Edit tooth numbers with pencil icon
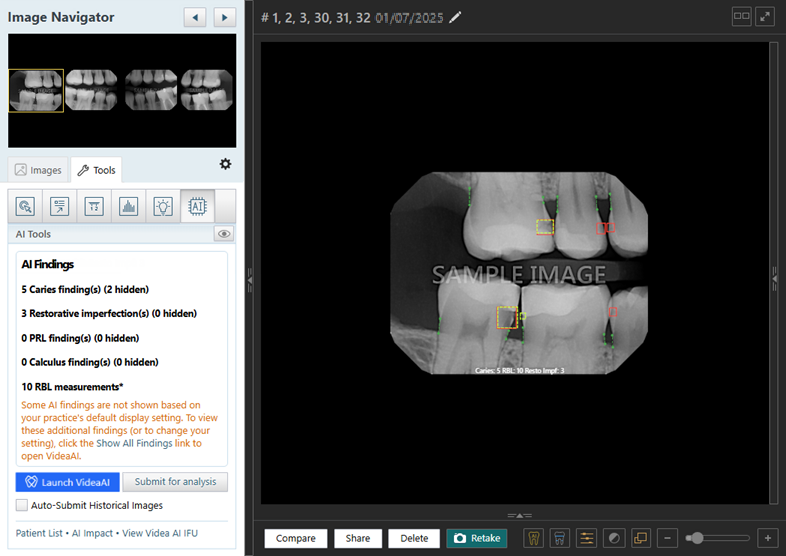This screenshot has width=786, height=556. (456, 17)
